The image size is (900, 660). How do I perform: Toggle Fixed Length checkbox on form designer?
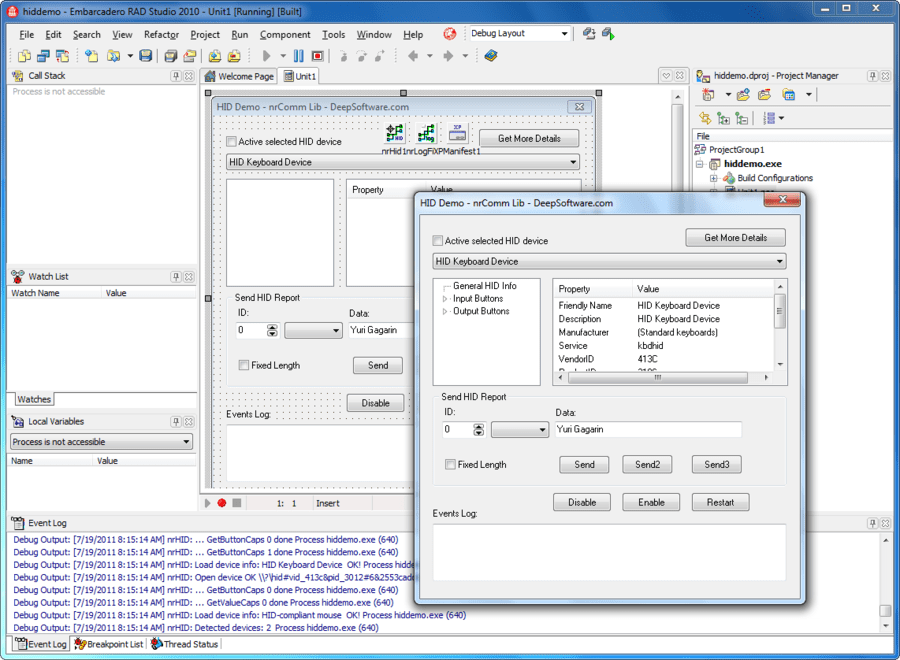point(245,366)
